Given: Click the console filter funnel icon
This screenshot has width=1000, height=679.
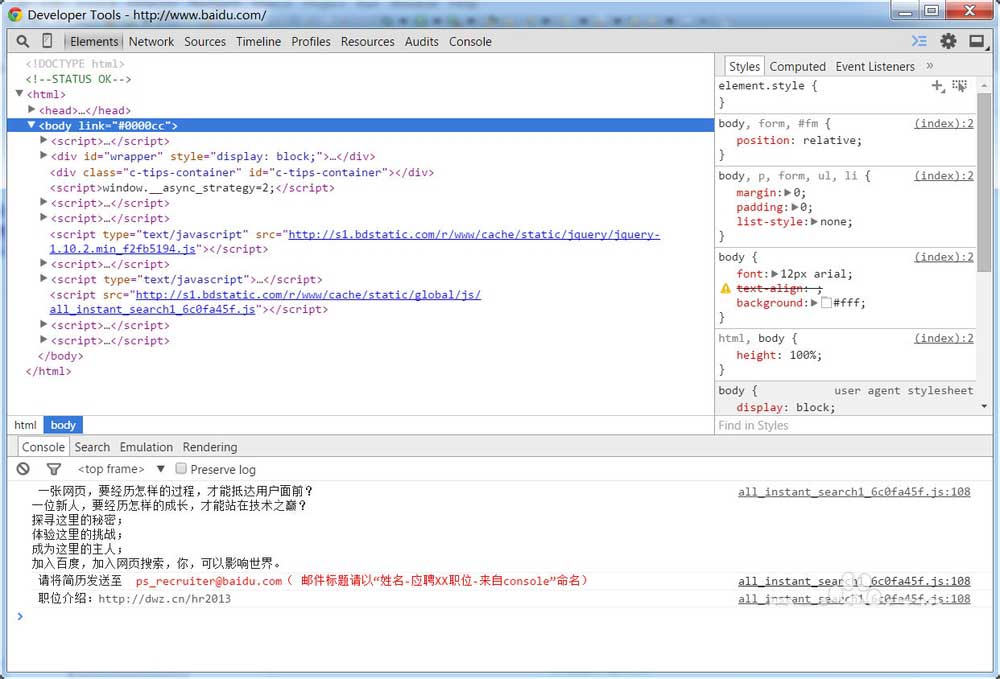Looking at the screenshot, I should (x=54, y=469).
